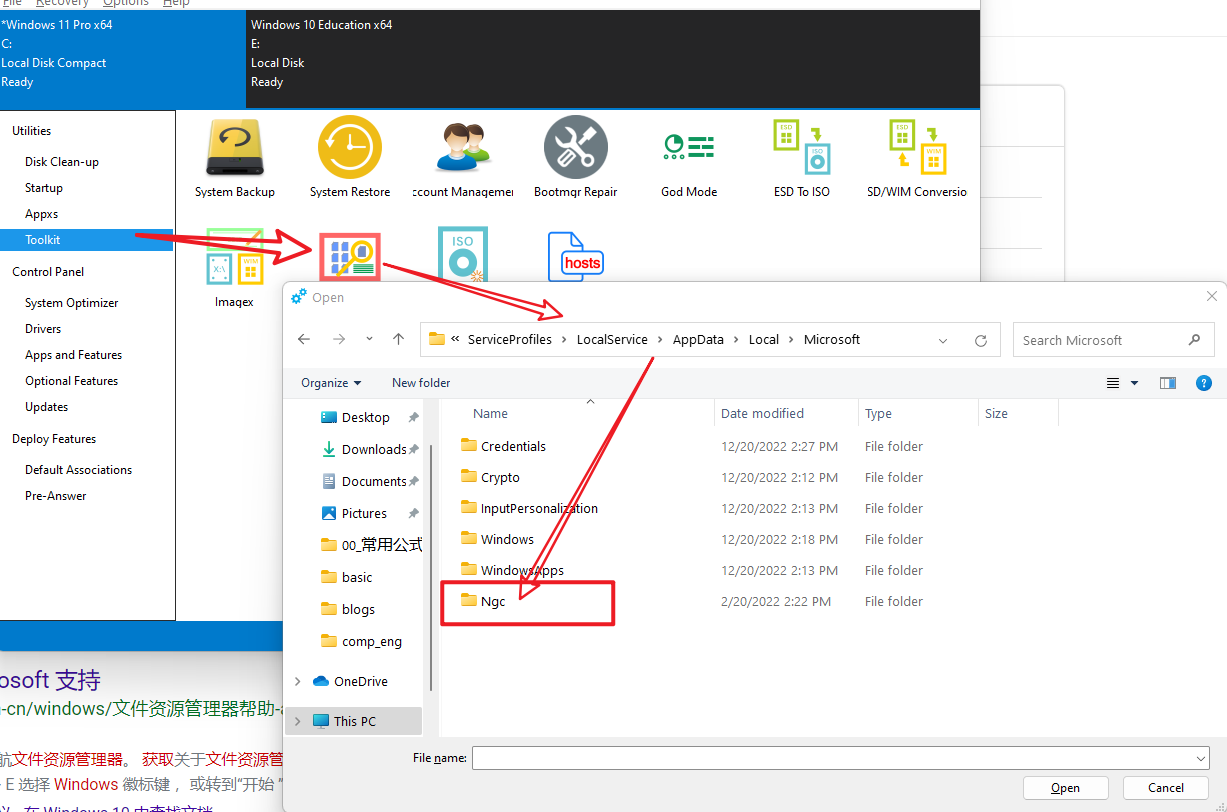Open the recent locations dropdown arrow
Image resolution: width=1227 pixels, height=812 pixels.
tap(370, 339)
